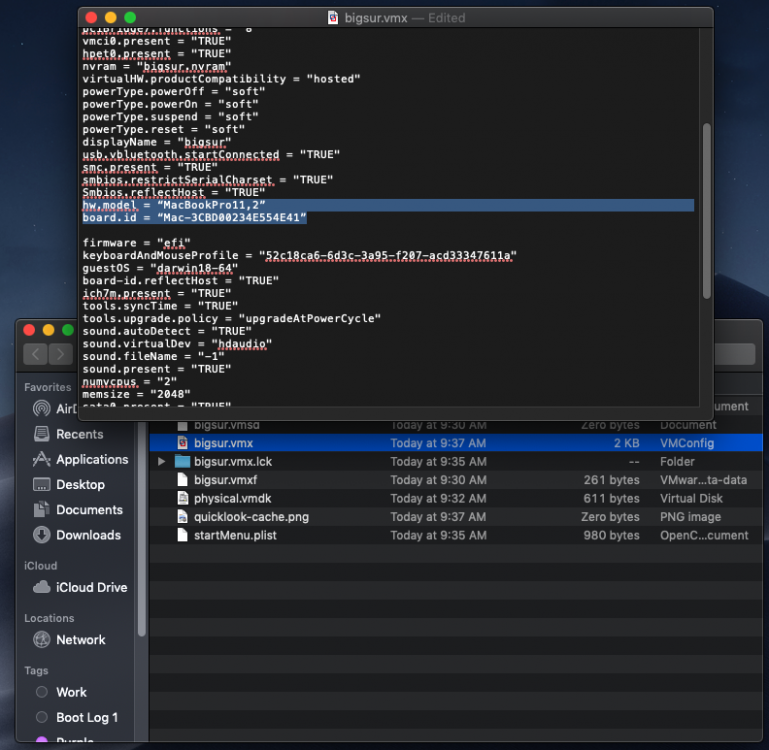Click the nvram = "bigsur.nvram" line
Screen dimensions: 769x750
(x=156, y=66)
